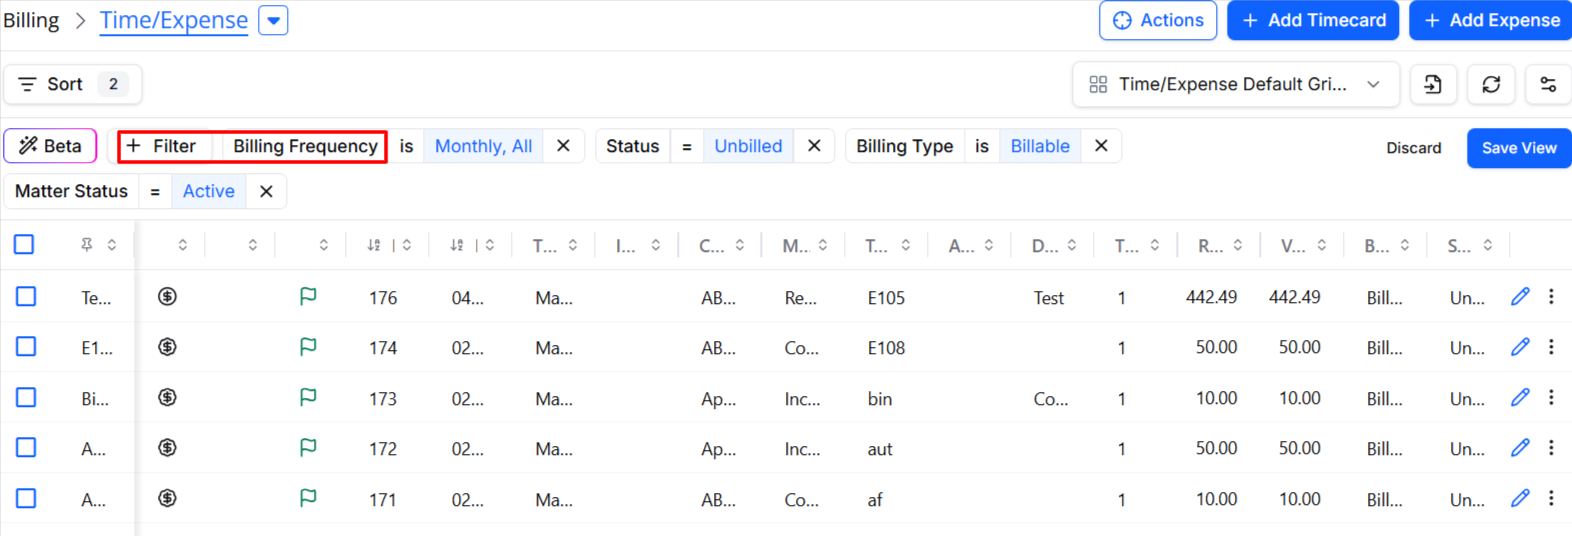This screenshot has width=1572, height=536.
Task: Open the Monthly, All filter value dropdown
Action: [483, 146]
